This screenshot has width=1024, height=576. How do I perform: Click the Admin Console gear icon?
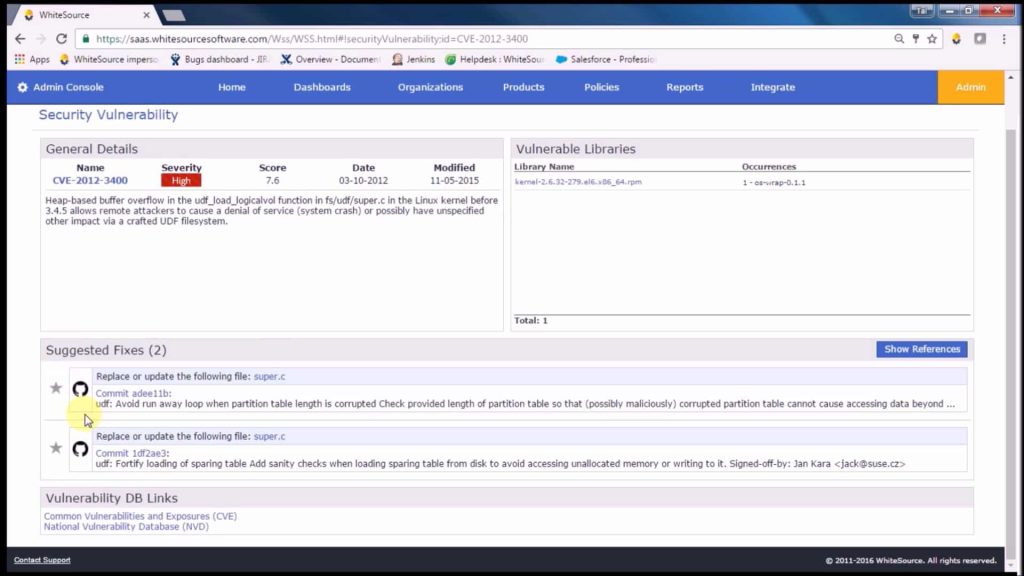[x=23, y=88]
